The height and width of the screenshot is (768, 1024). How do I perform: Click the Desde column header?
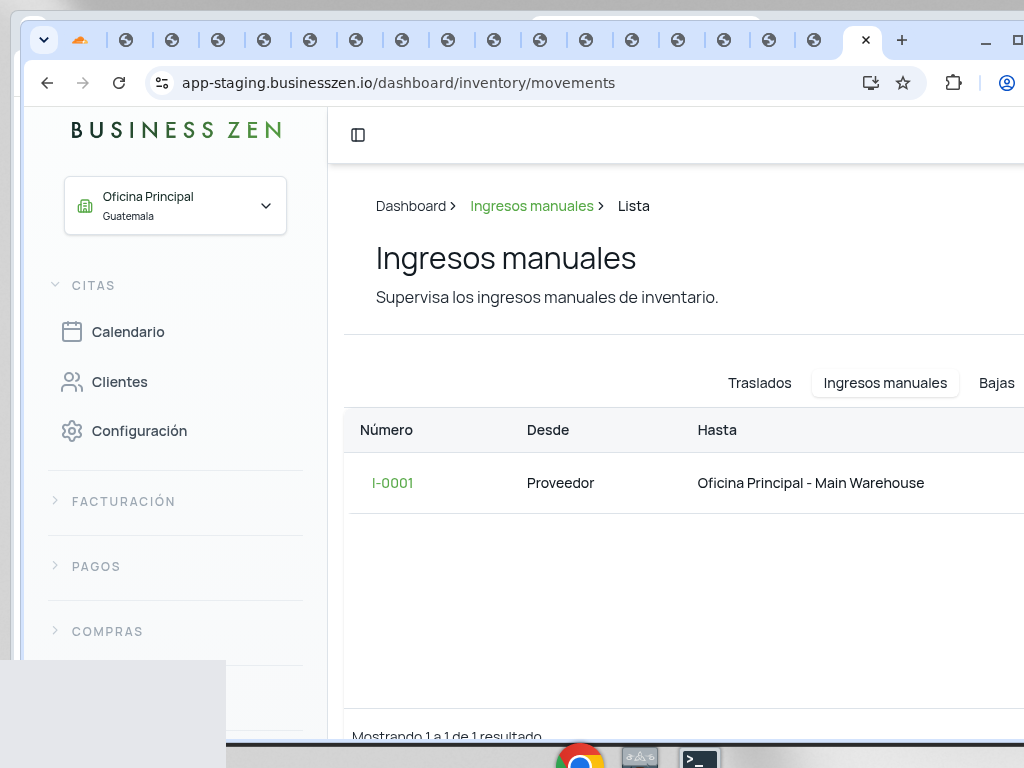coord(548,430)
